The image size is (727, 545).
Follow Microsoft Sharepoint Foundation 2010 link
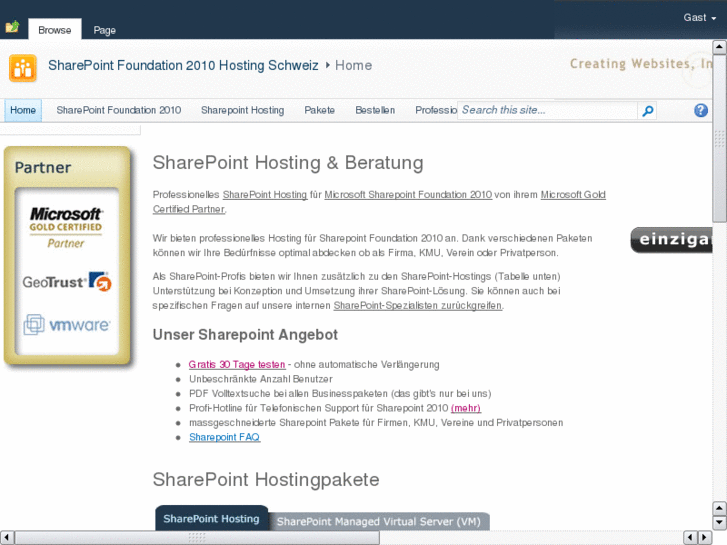click(x=408, y=195)
